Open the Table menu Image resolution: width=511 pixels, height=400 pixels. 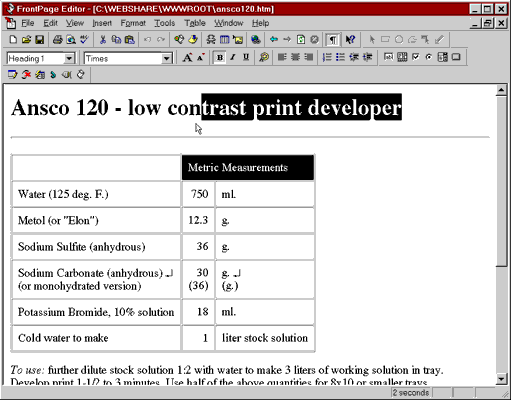pos(195,23)
